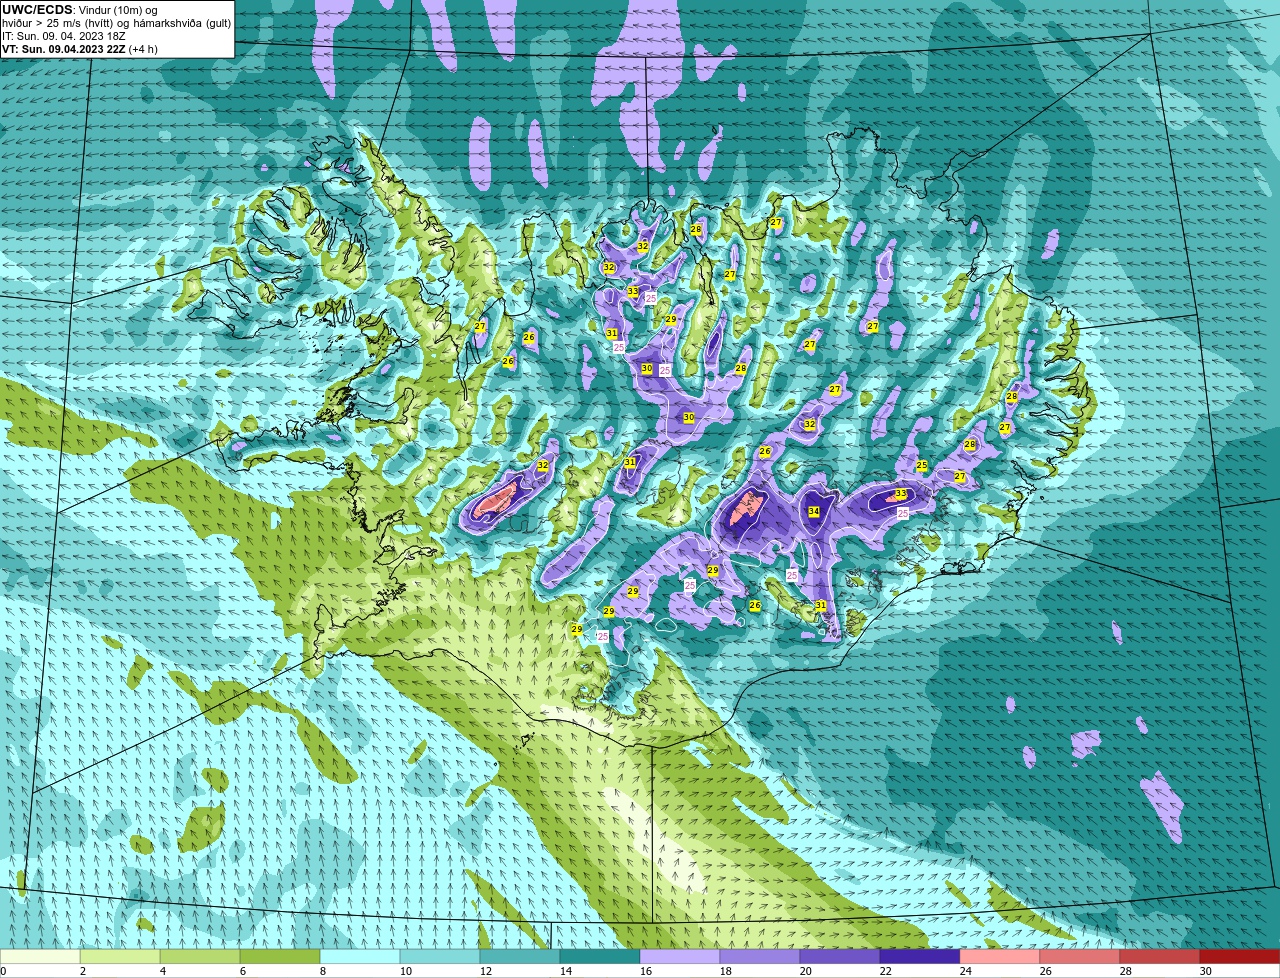Screen dimensions: 1280x978
Task: Click the "12" tick on color scale
Action: click(x=486, y=971)
